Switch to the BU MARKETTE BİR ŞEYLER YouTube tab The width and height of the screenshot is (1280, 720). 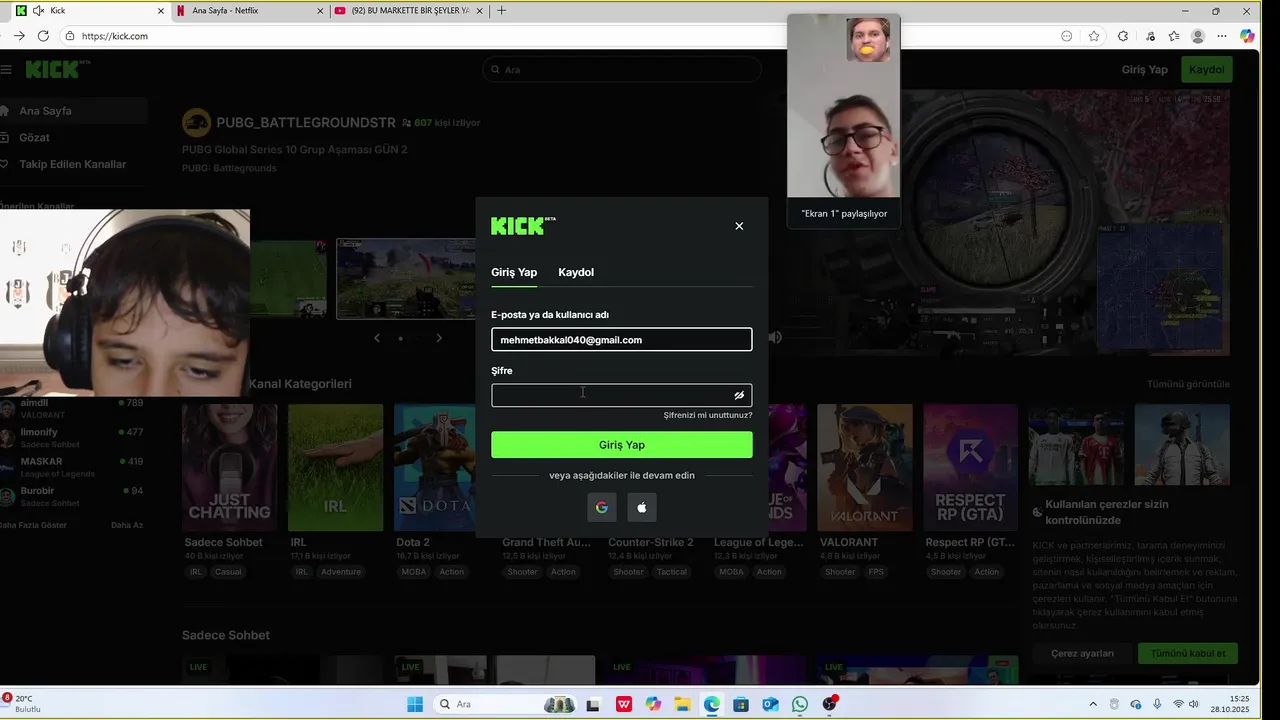(410, 11)
